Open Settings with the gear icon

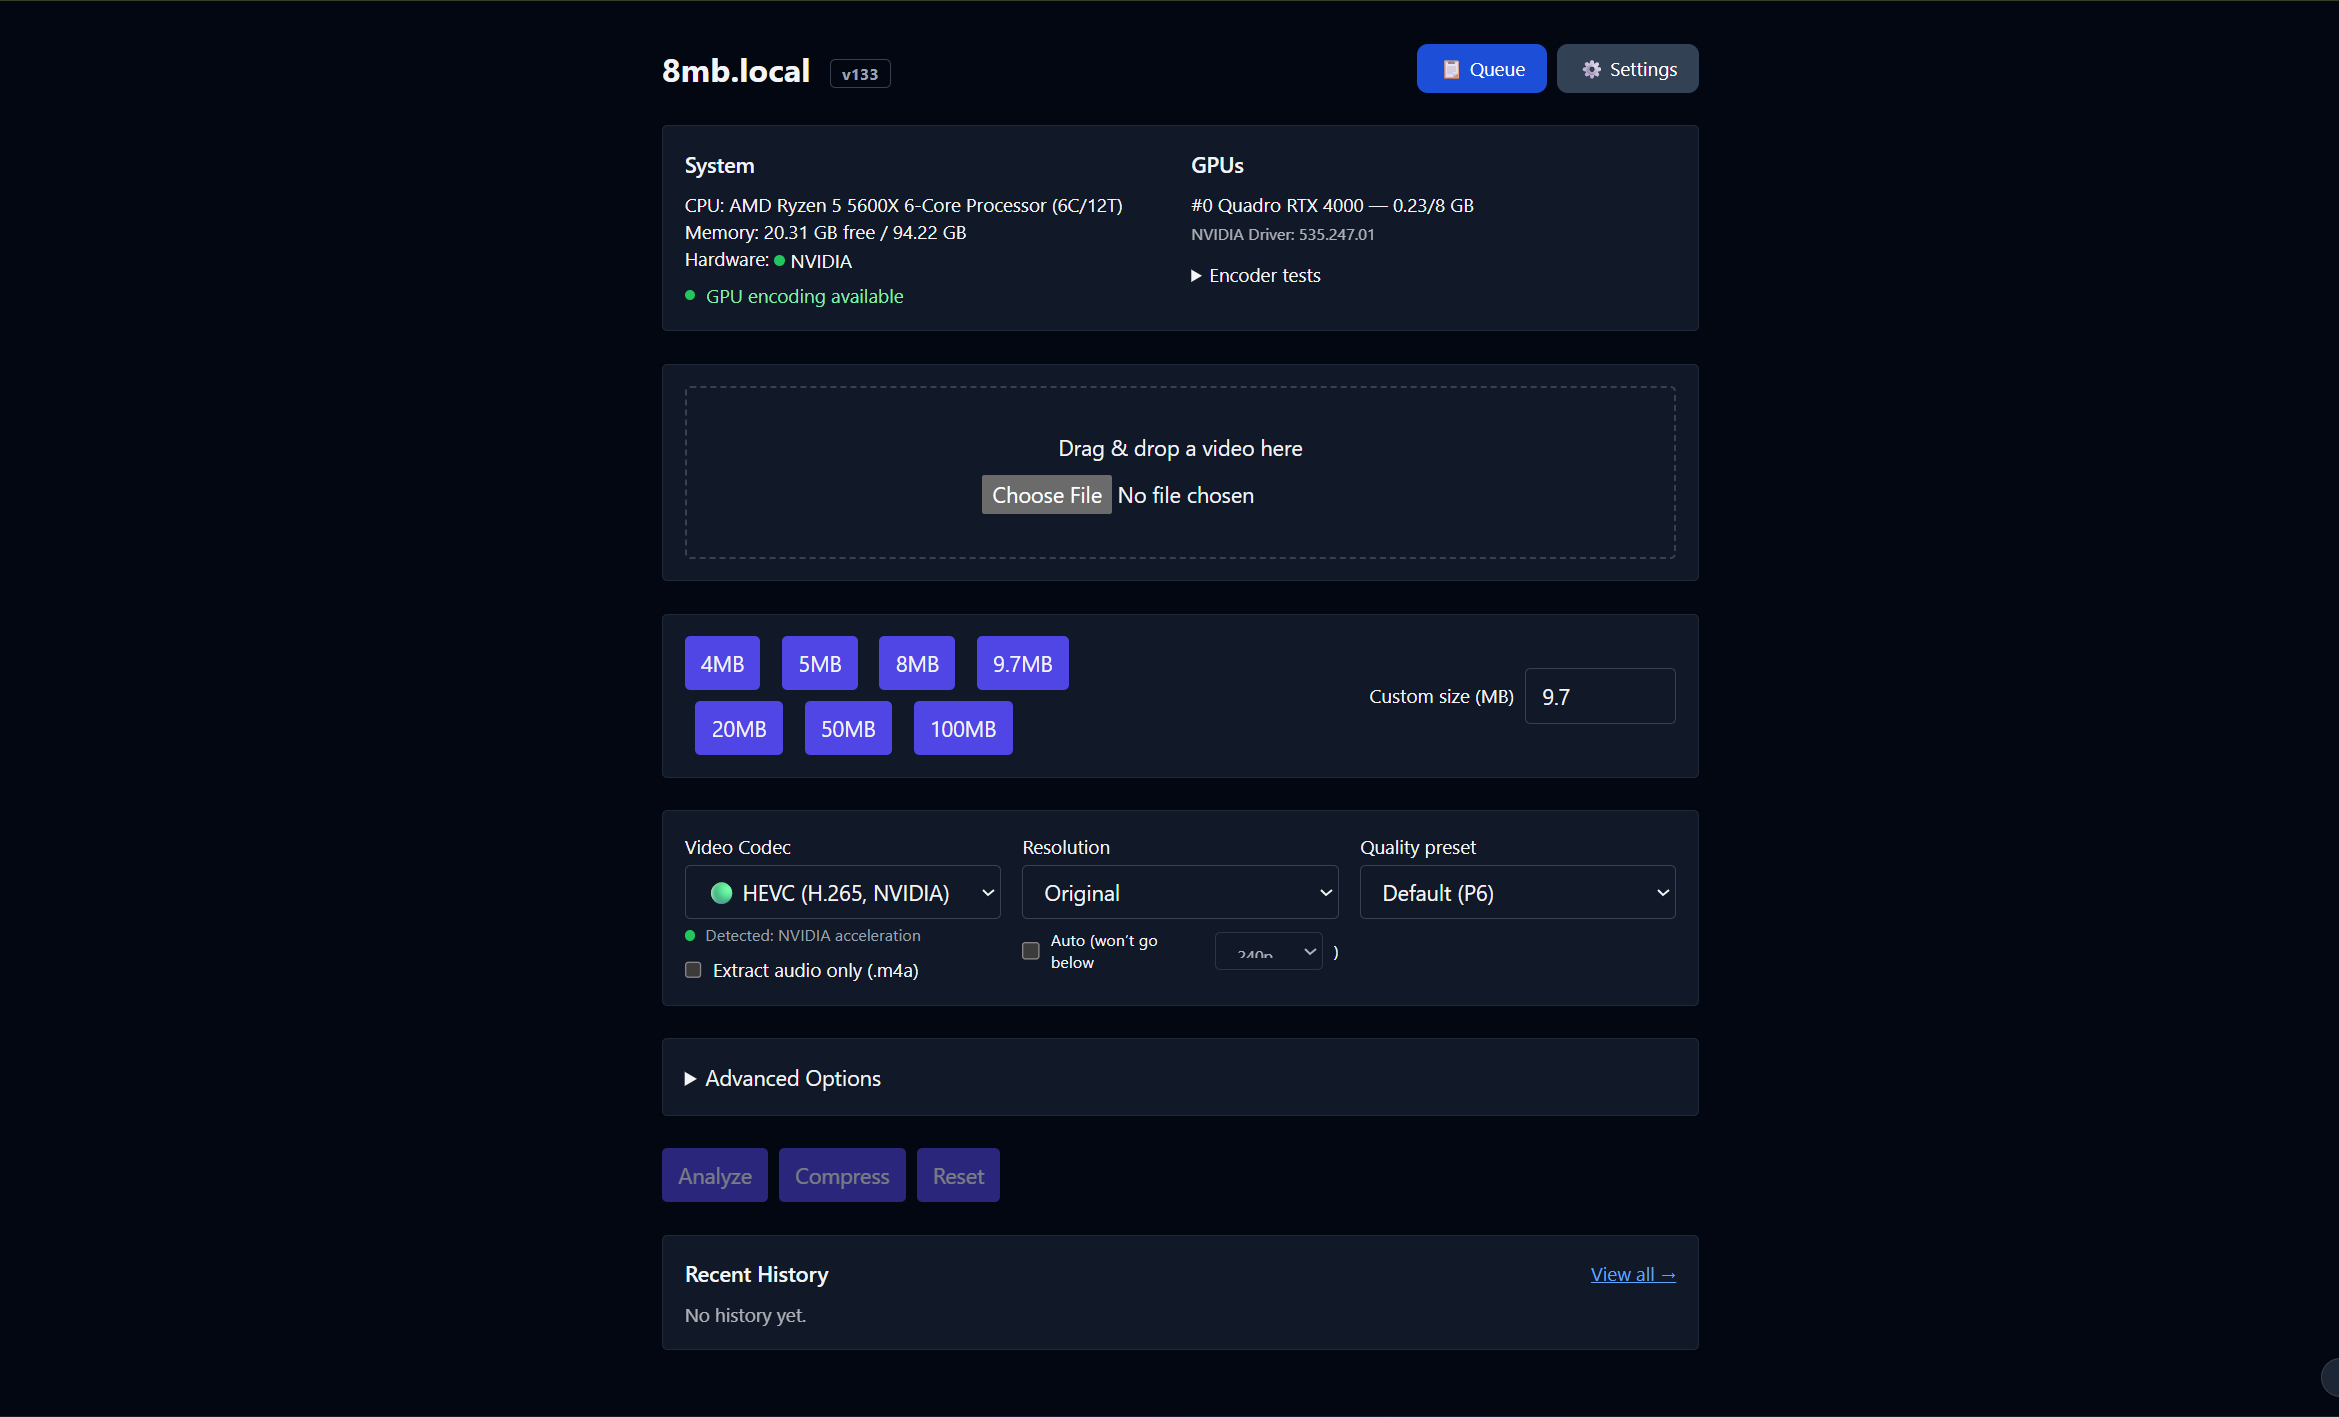pos(1627,69)
